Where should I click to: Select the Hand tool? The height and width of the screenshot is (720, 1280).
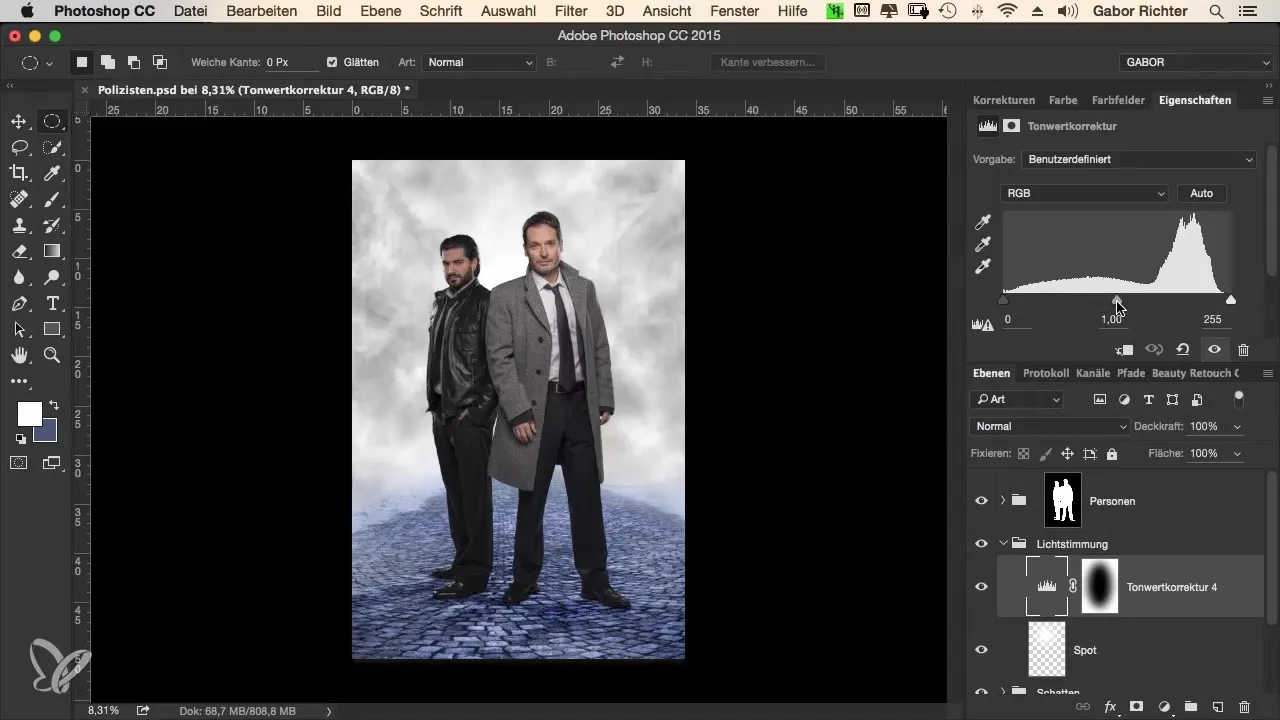pyautogui.click(x=18, y=355)
